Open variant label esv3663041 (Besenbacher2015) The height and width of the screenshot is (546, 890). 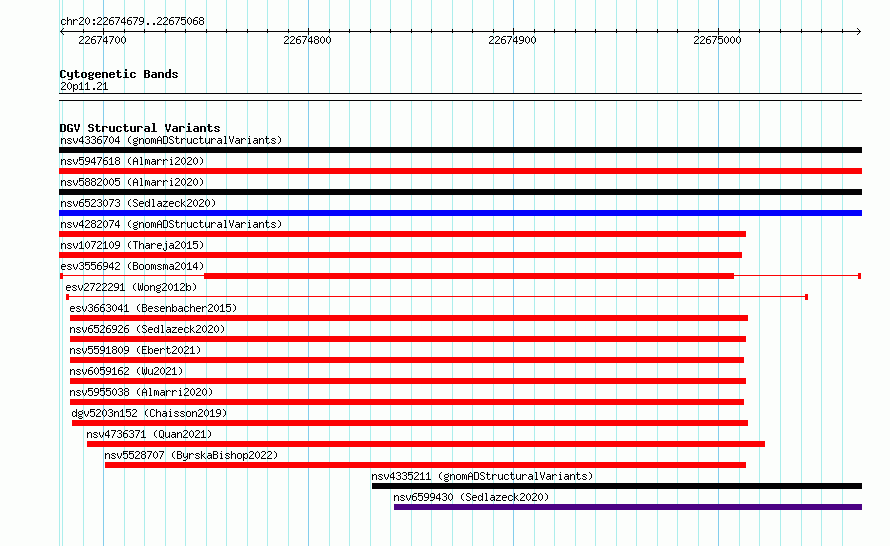[x=153, y=308]
